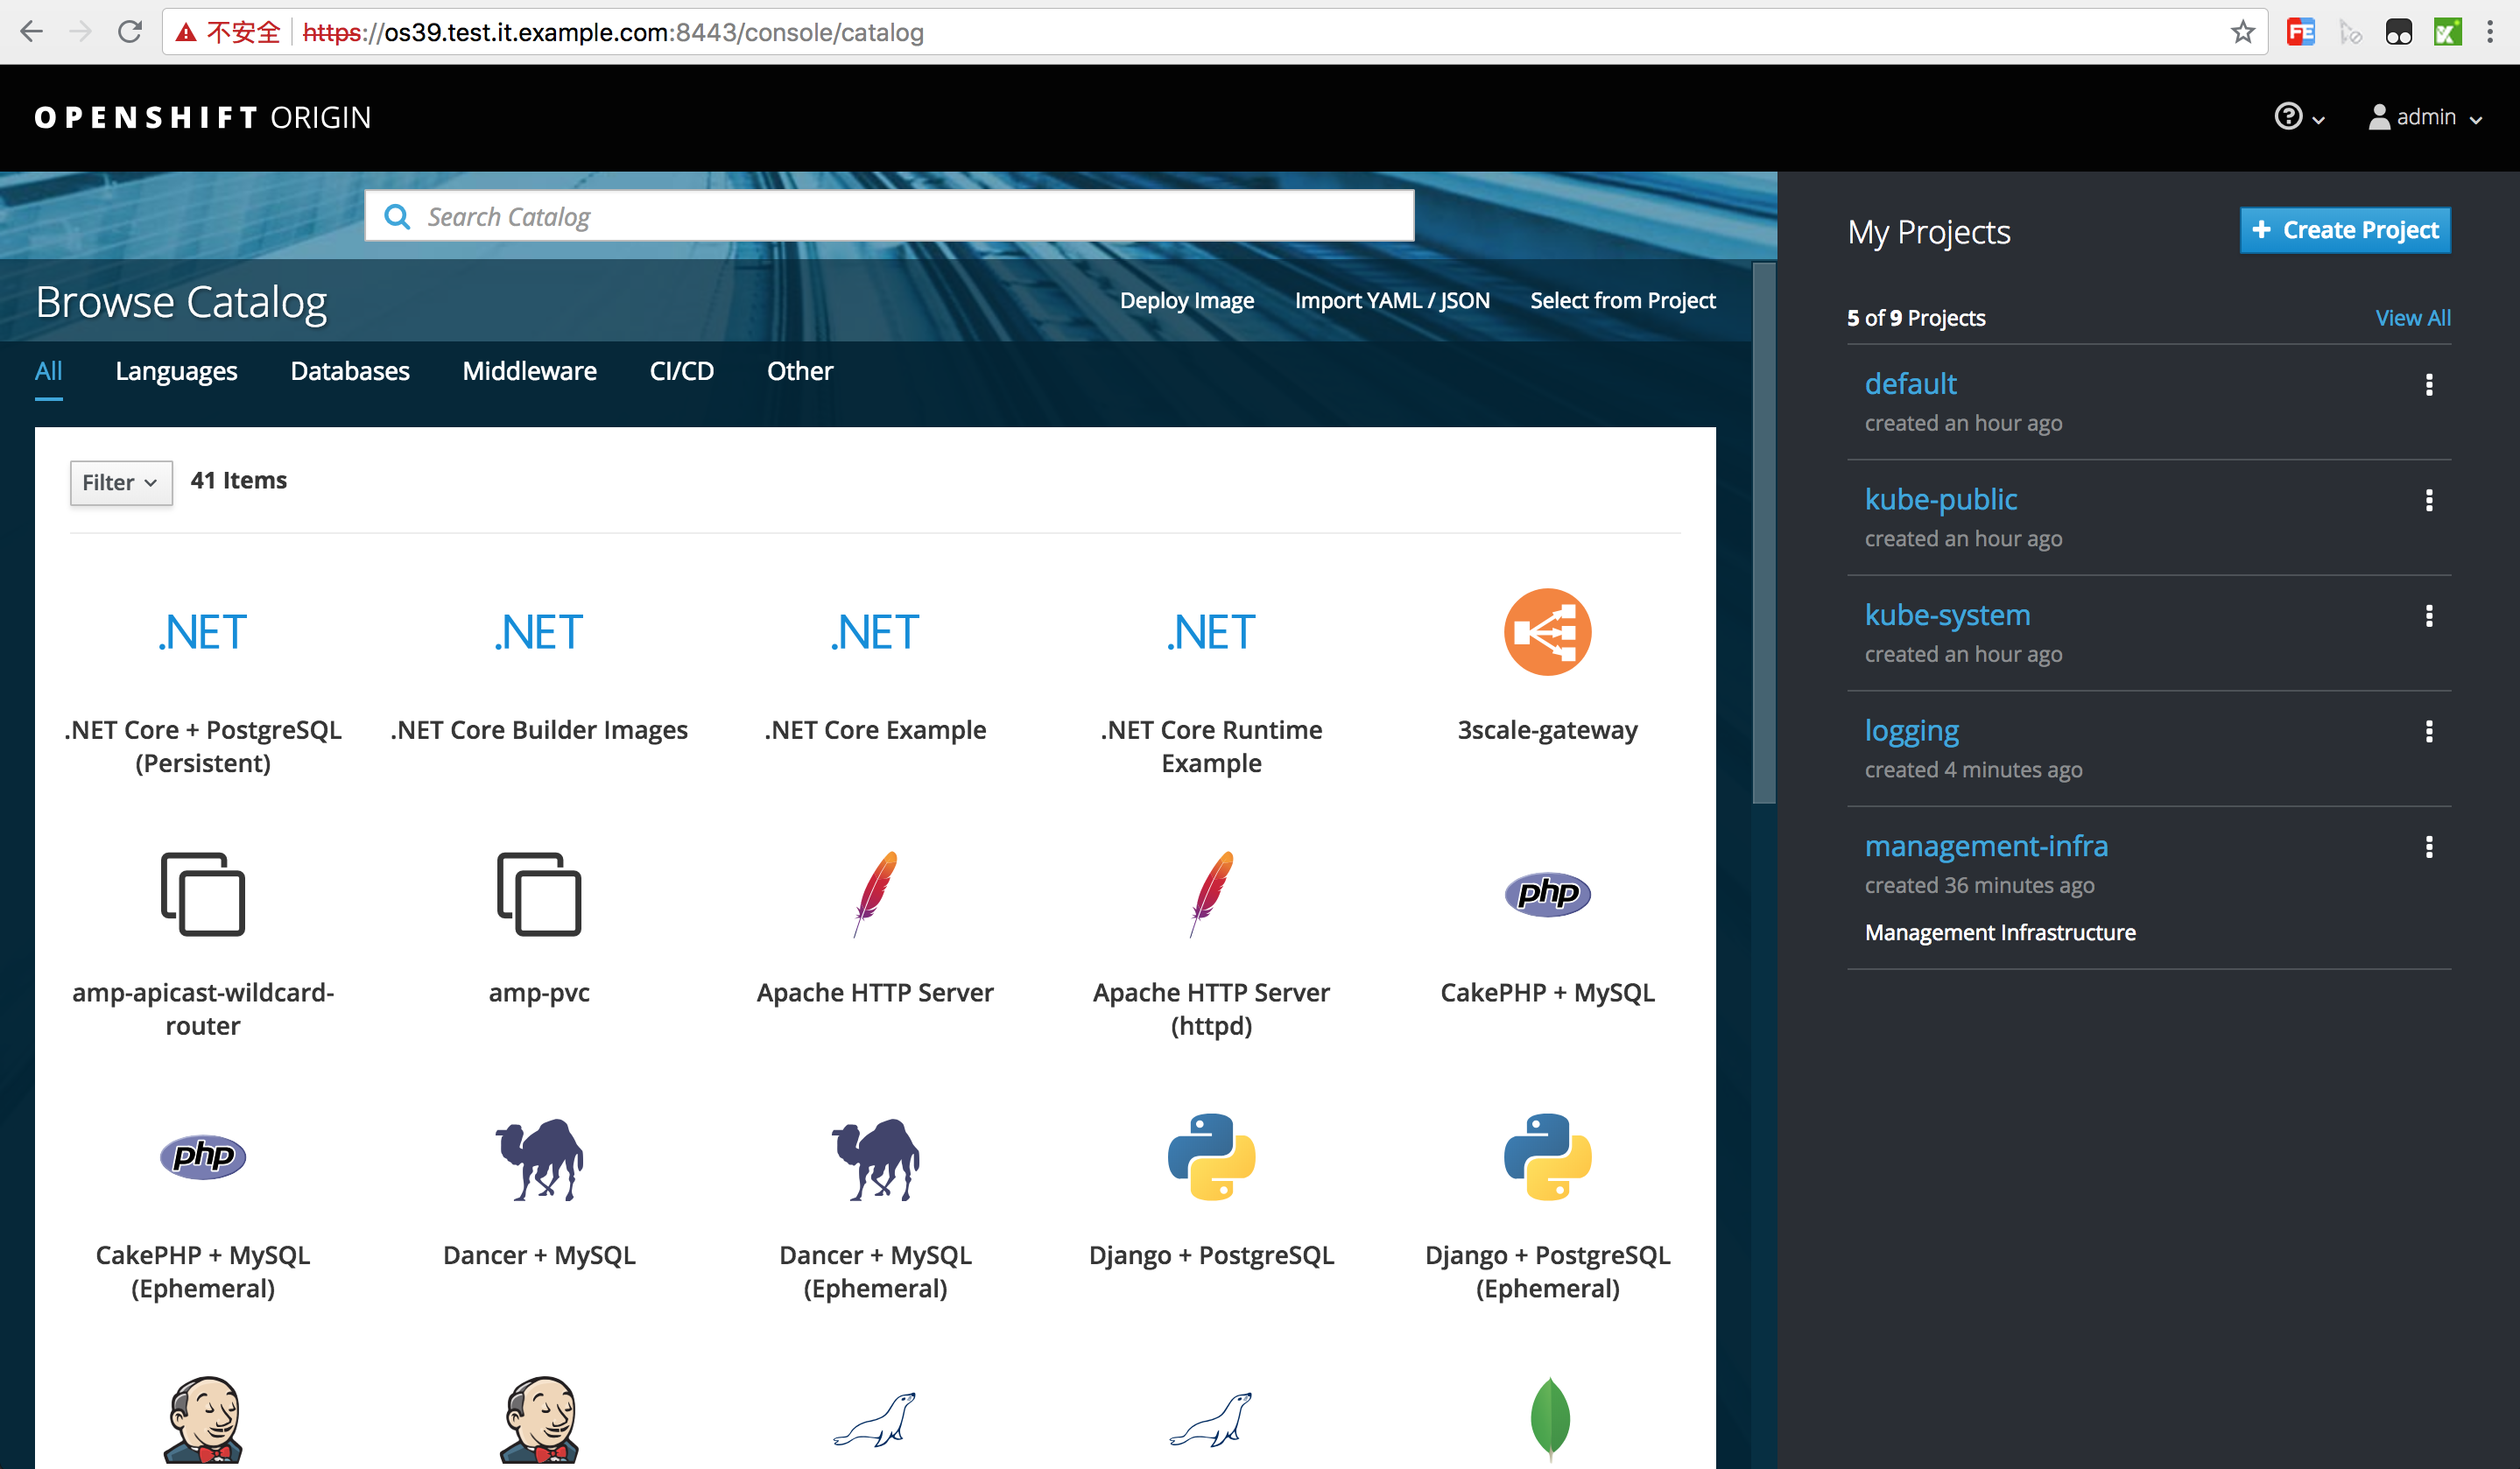The image size is (2520, 1469).
Task: Click the .NET Core Example icon
Action: coord(874,632)
